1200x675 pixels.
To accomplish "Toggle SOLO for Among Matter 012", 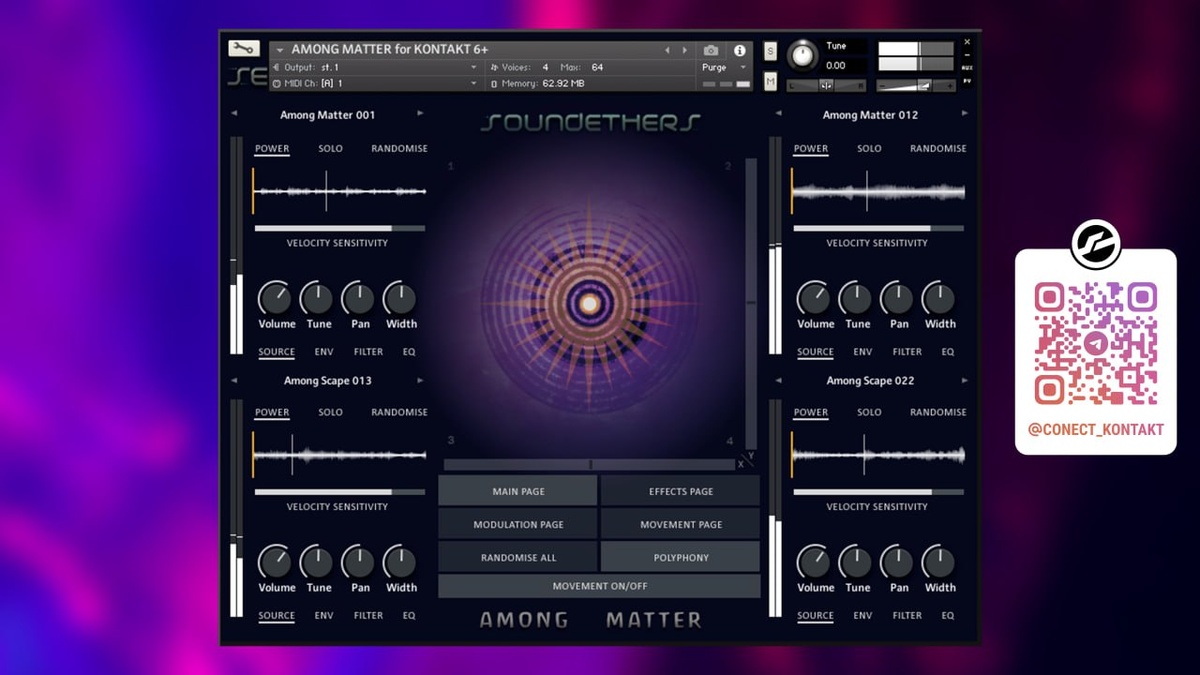I will click(x=869, y=148).
